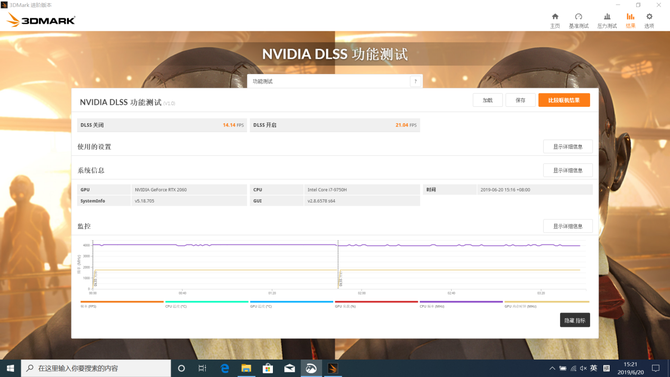Open the 选项 options gear
Screen dimensions: 670x377
(x=649, y=21)
